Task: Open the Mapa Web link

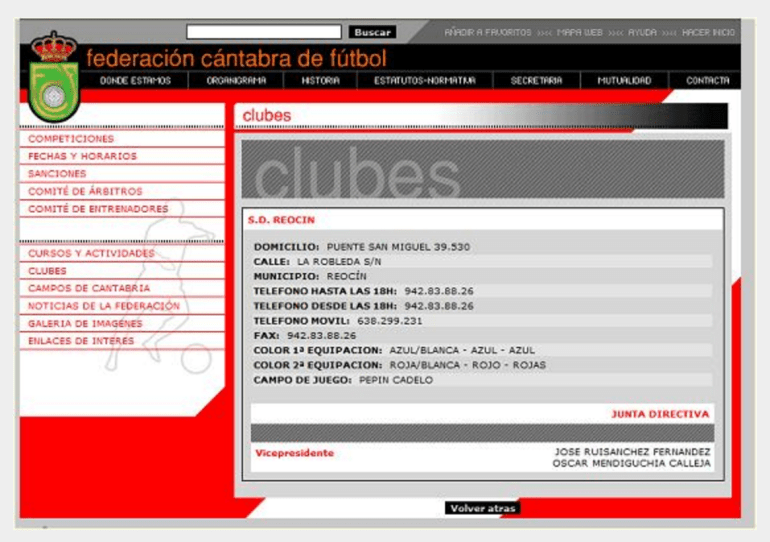Action: 579,32
